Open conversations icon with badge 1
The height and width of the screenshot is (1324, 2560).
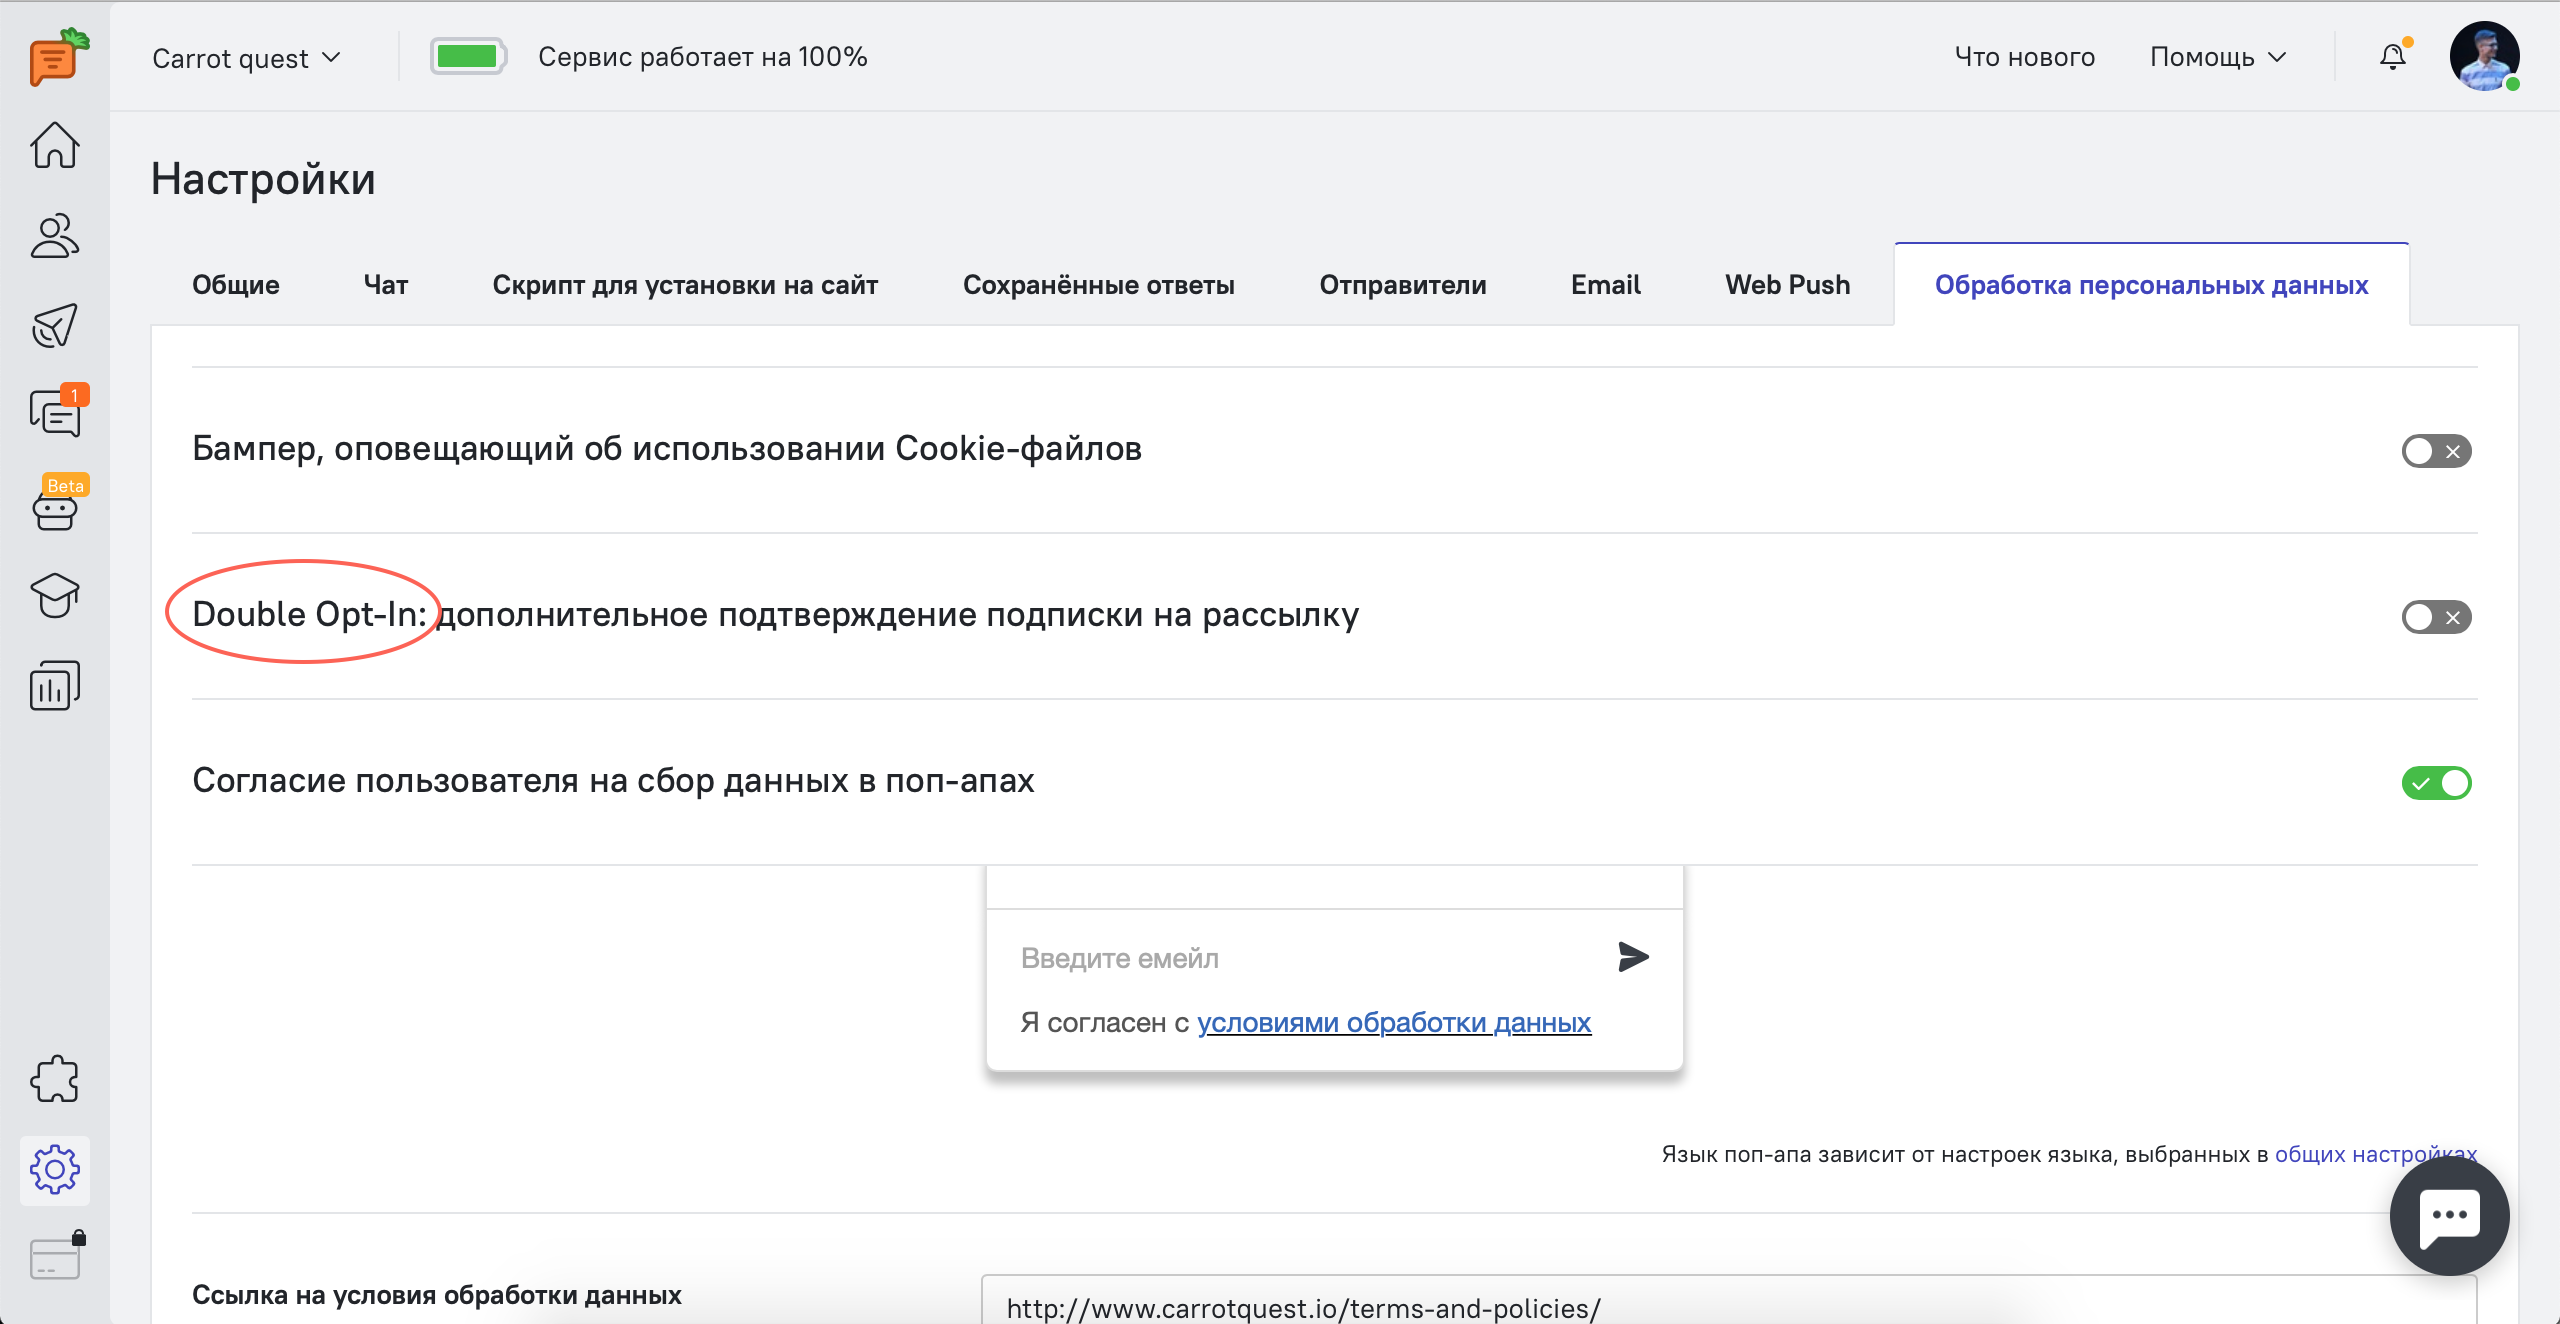click(55, 414)
